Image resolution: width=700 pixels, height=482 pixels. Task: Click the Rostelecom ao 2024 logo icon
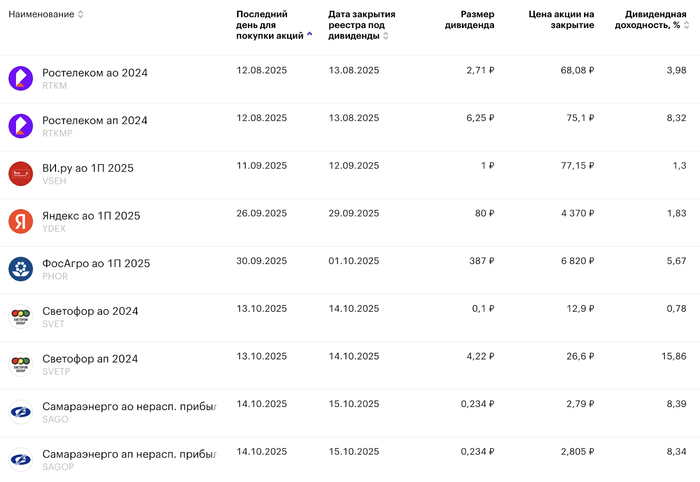coord(21,77)
